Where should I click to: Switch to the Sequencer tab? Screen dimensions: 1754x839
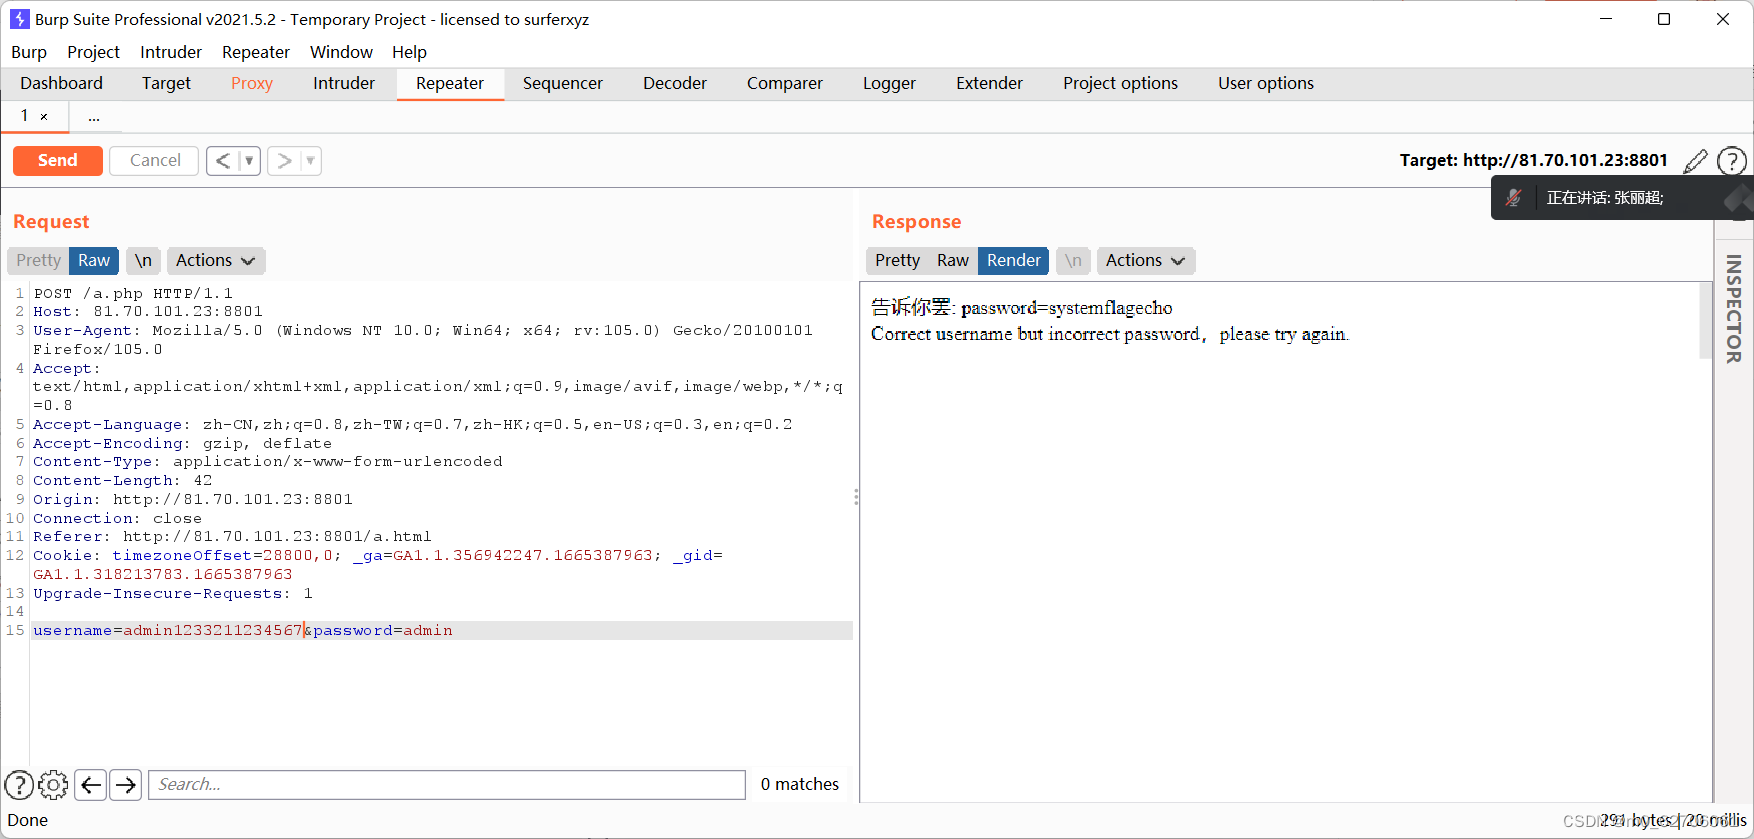pyautogui.click(x=563, y=84)
